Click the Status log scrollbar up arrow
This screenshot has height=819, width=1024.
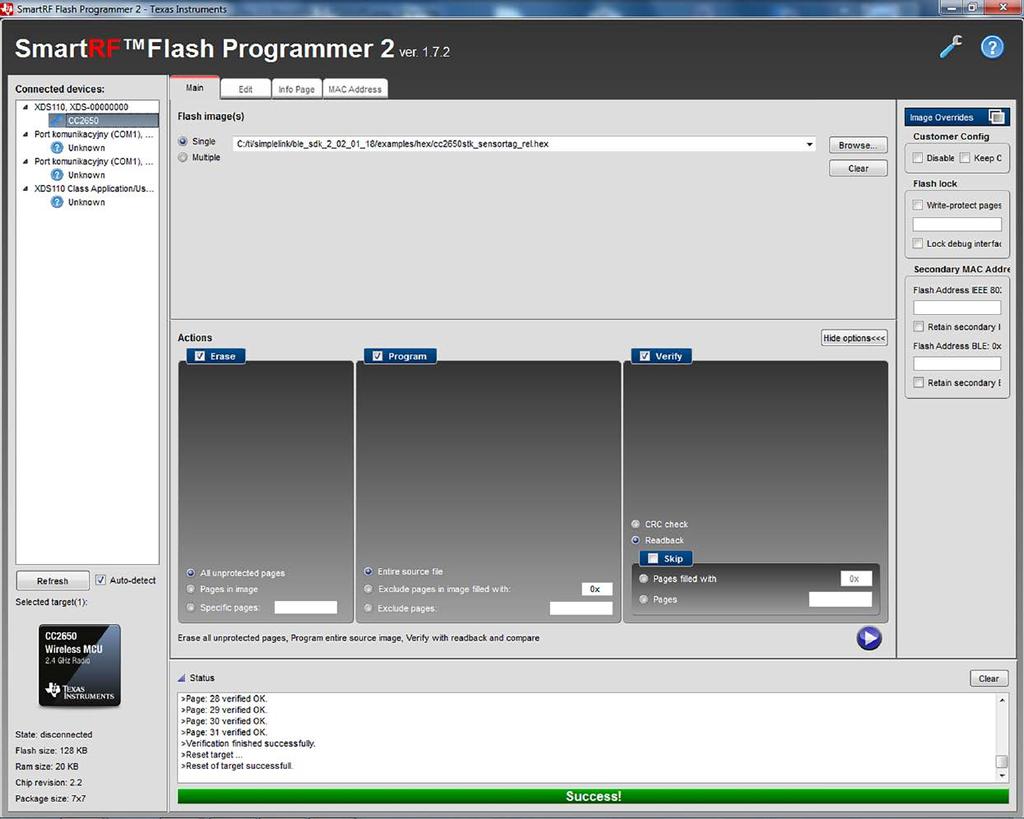(x=1002, y=699)
